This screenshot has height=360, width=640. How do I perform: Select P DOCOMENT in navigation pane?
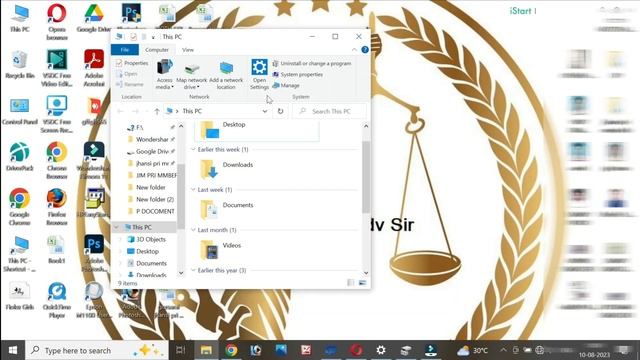point(151,211)
